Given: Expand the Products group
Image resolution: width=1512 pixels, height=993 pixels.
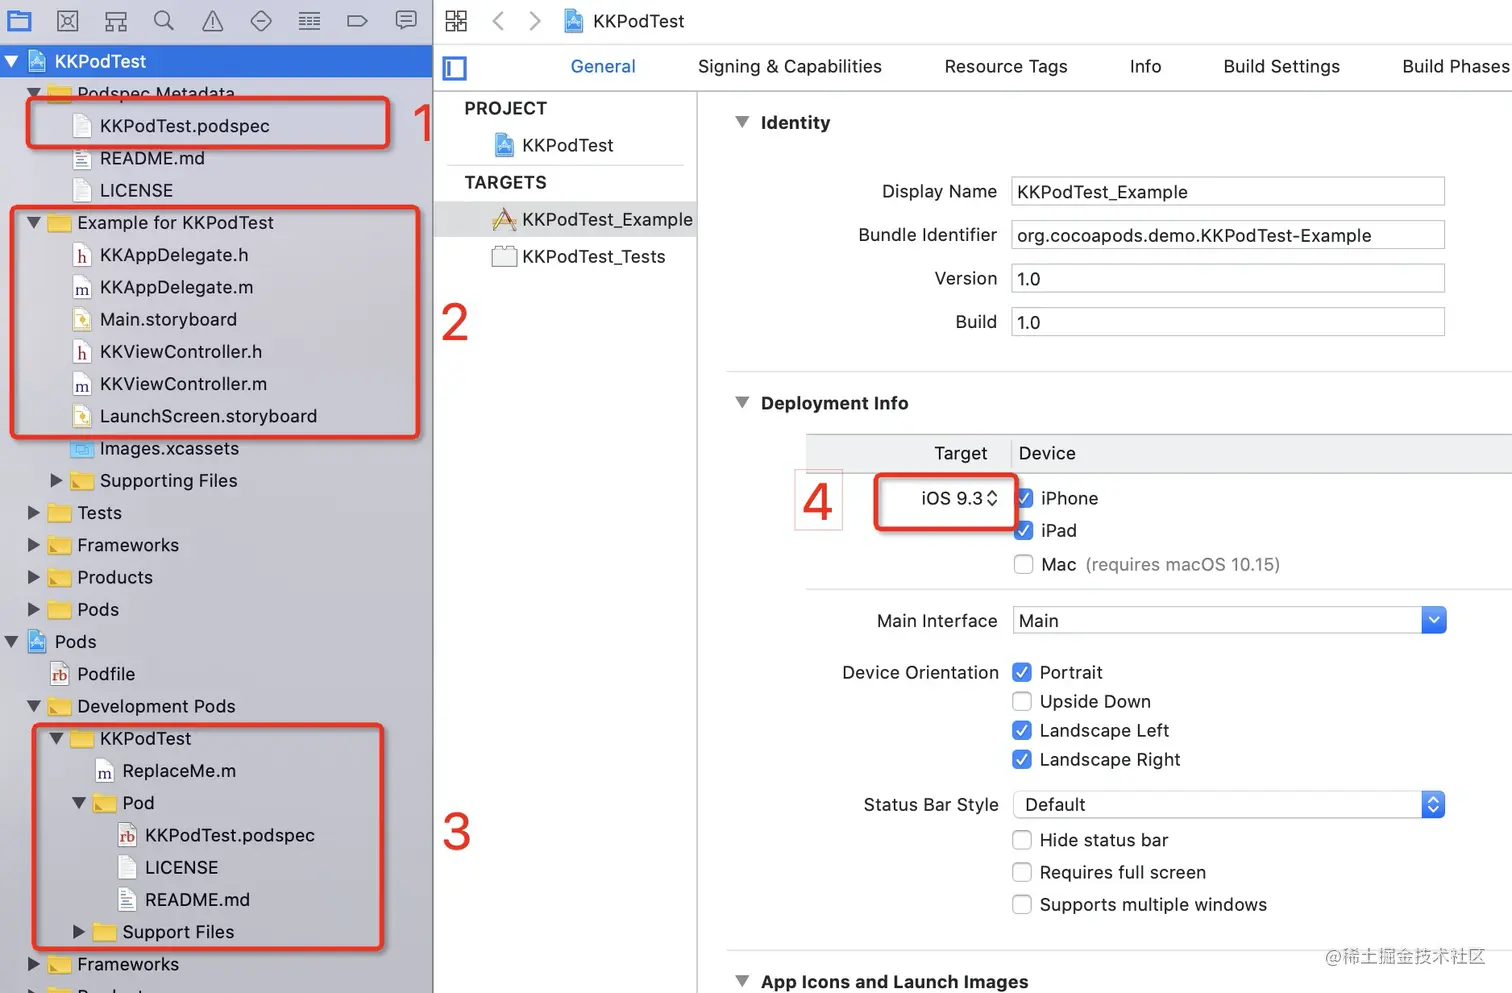Looking at the screenshot, I should 34,577.
